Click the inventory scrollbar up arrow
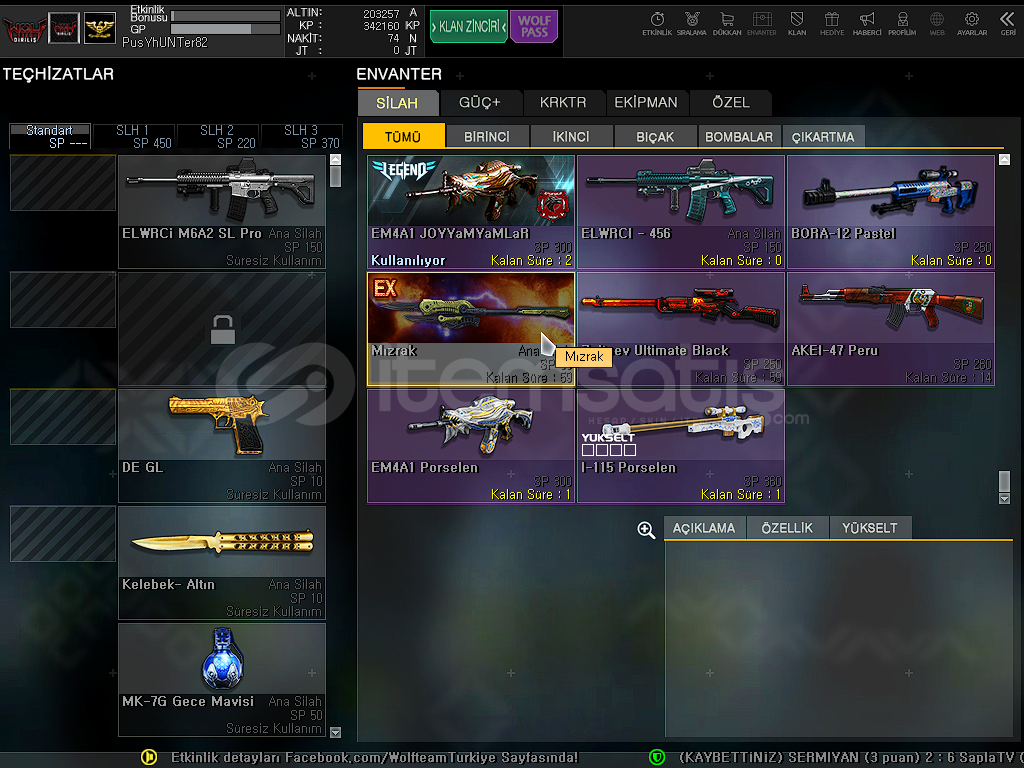Image resolution: width=1024 pixels, height=768 pixels. [x=1004, y=159]
